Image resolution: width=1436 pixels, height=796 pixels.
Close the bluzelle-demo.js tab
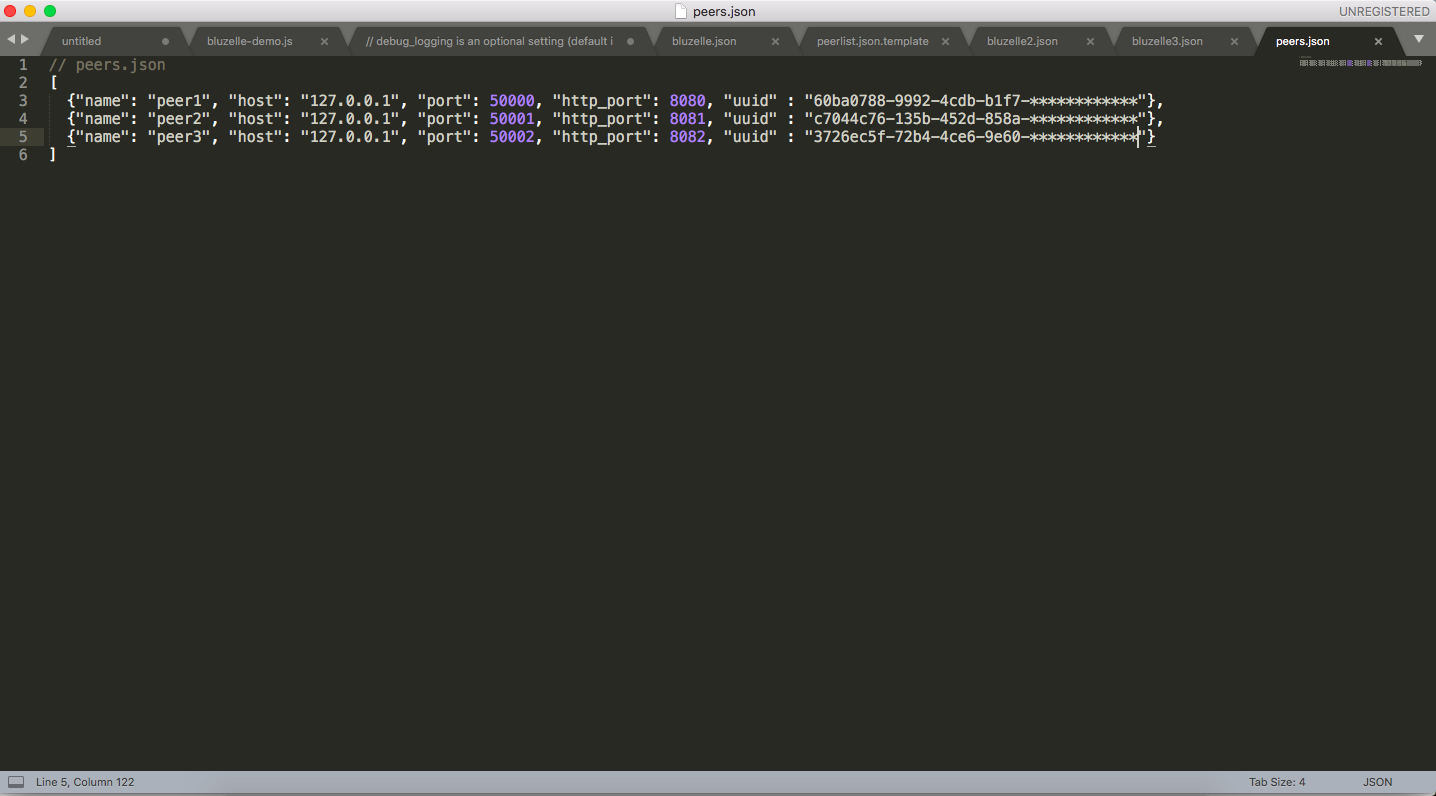[324, 42]
